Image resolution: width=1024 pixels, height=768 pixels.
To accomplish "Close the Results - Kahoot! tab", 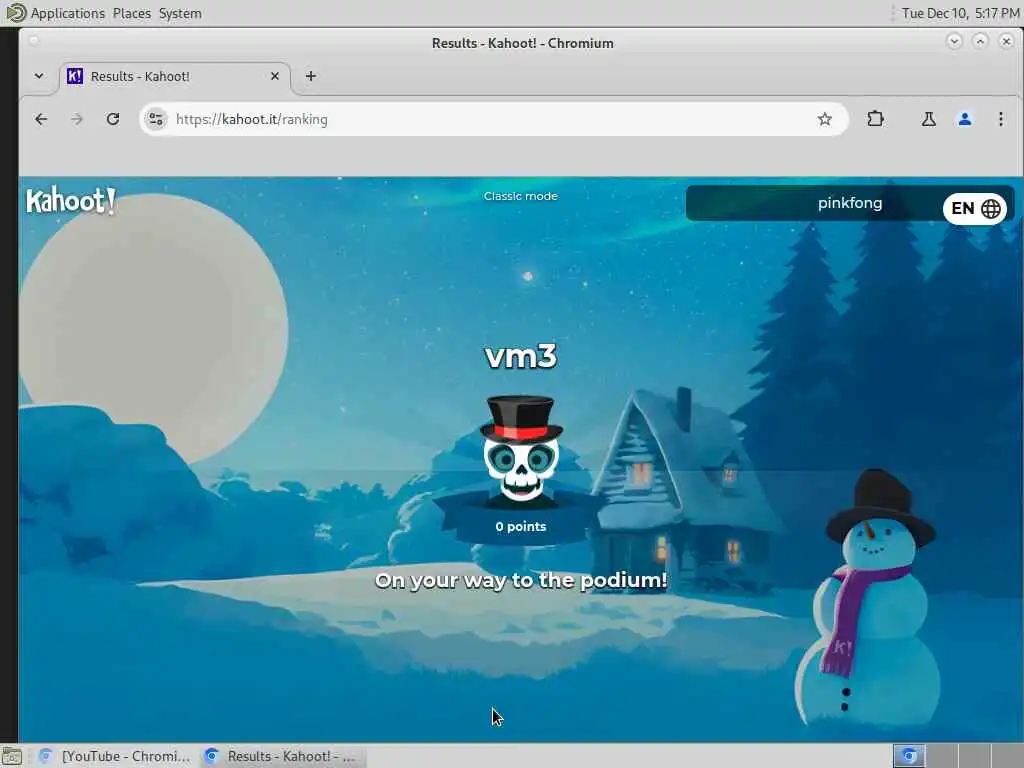I will 275,76.
